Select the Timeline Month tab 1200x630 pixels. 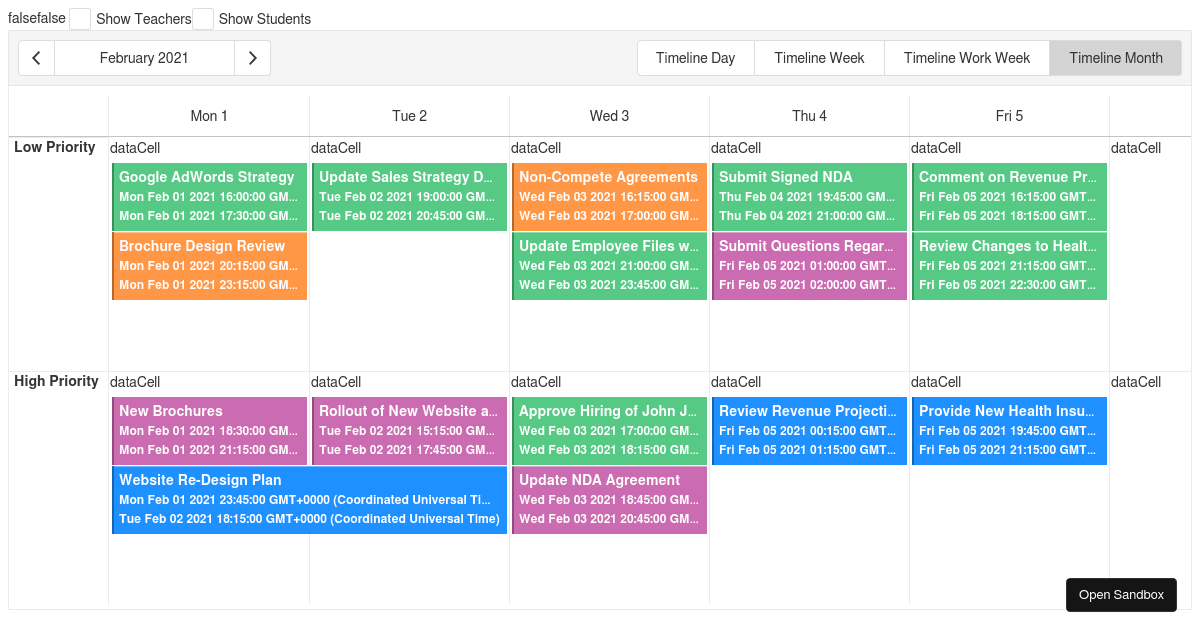coord(1114,57)
